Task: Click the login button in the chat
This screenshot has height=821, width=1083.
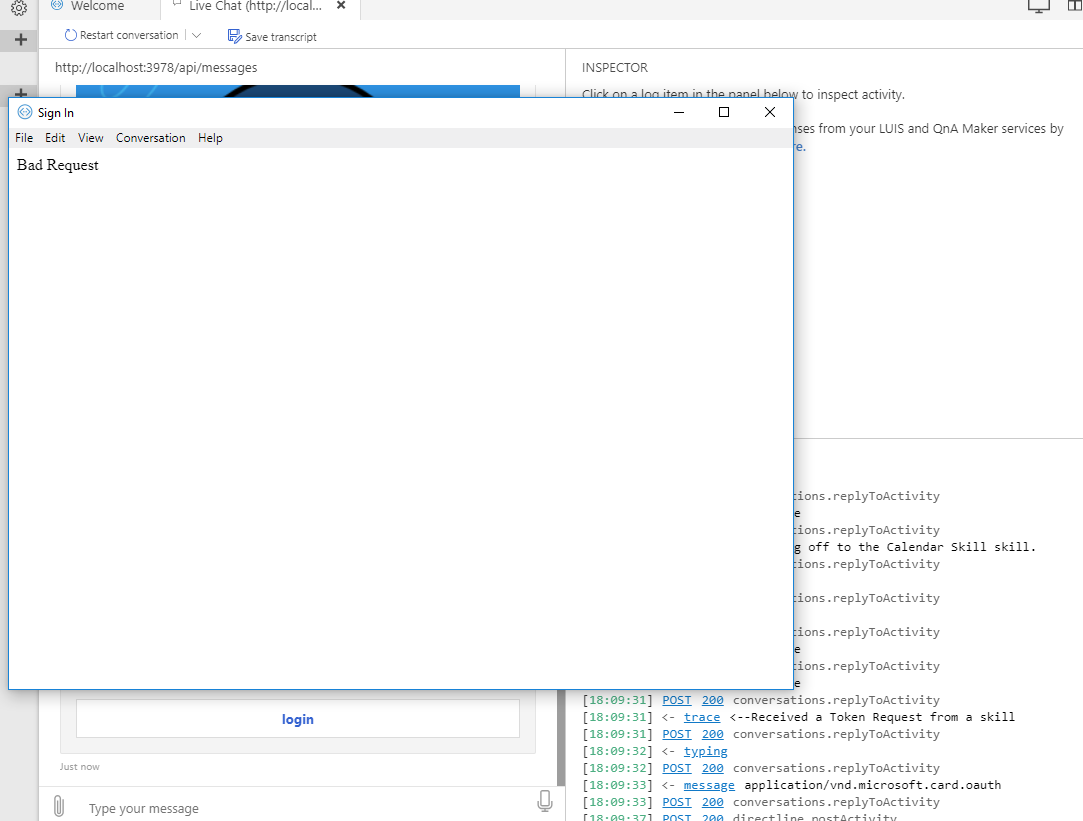Action: (x=297, y=719)
